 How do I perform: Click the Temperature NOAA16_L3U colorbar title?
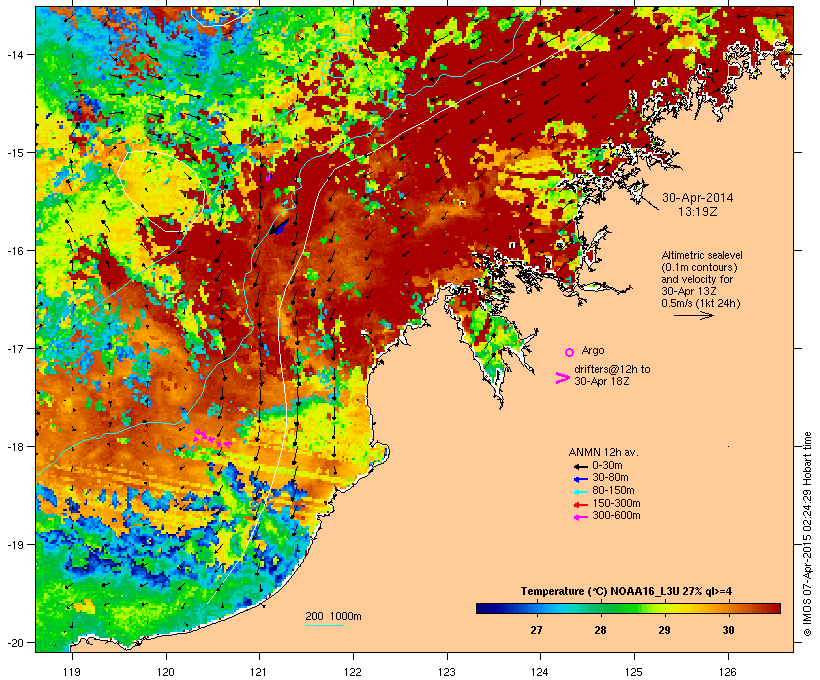(626, 592)
